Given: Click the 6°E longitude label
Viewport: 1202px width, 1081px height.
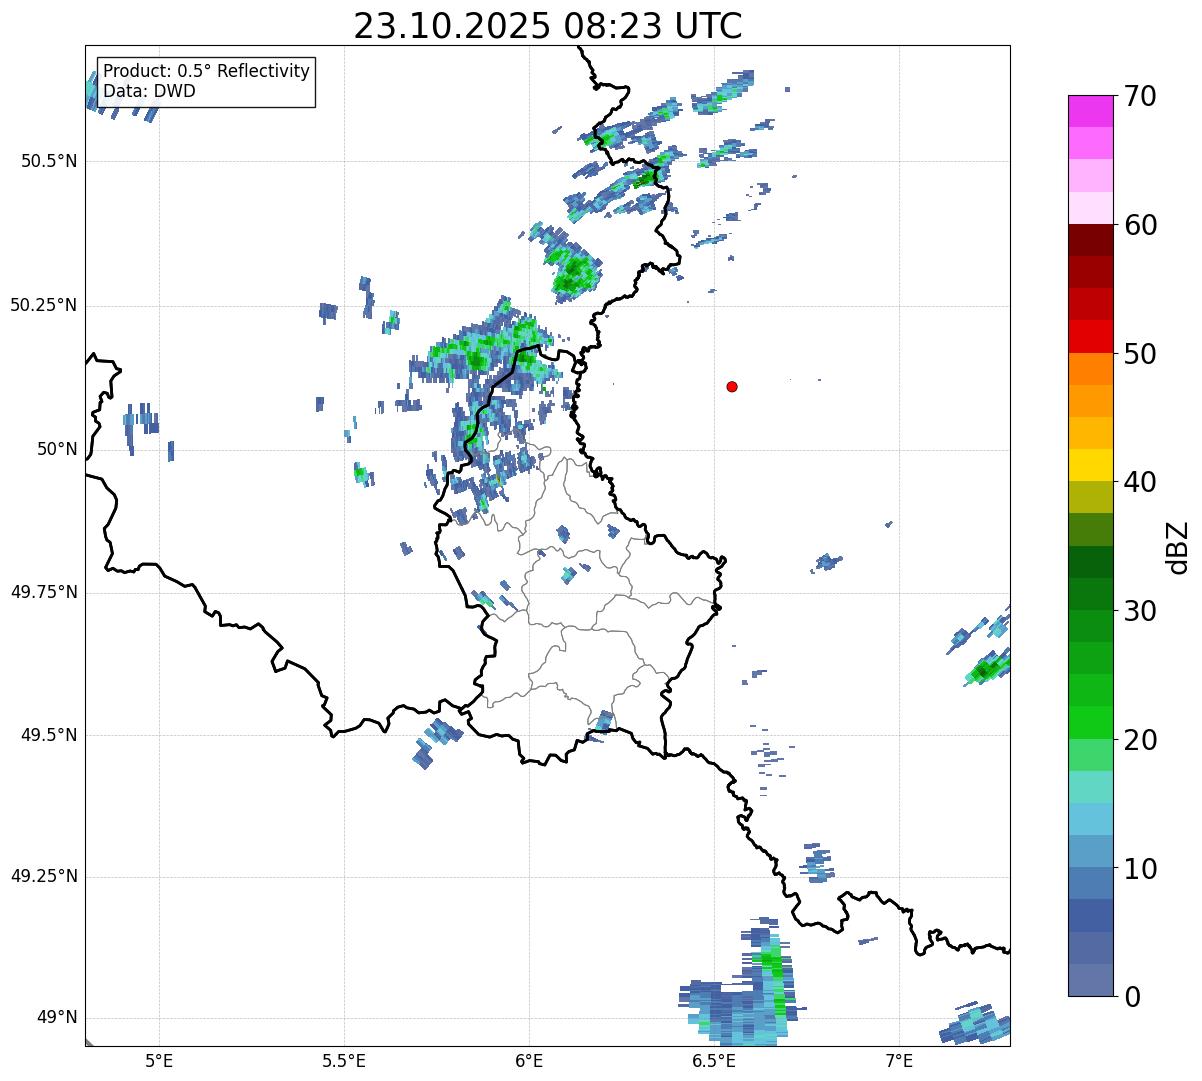Looking at the screenshot, I should tap(529, 1061).
